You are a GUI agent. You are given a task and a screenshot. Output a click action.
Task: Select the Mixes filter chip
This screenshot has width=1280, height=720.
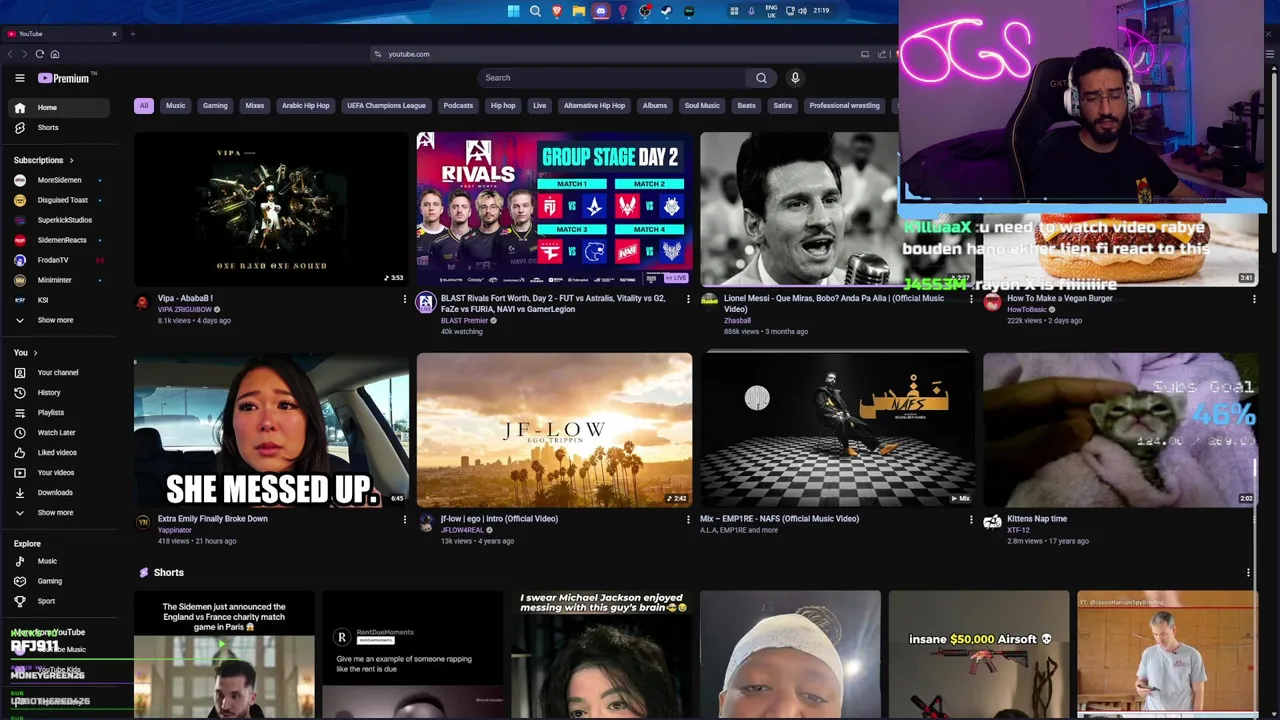(x=255, y=106)
